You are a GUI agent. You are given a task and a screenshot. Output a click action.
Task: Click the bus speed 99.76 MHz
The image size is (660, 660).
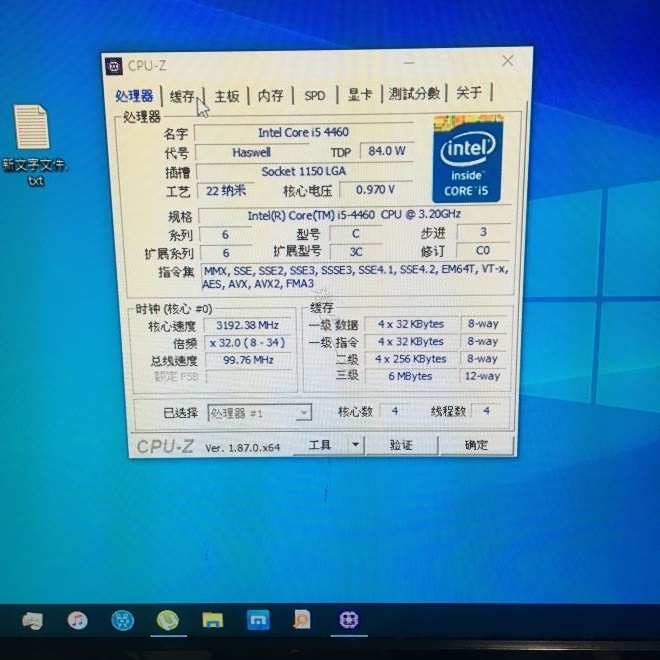pos(248,360)
